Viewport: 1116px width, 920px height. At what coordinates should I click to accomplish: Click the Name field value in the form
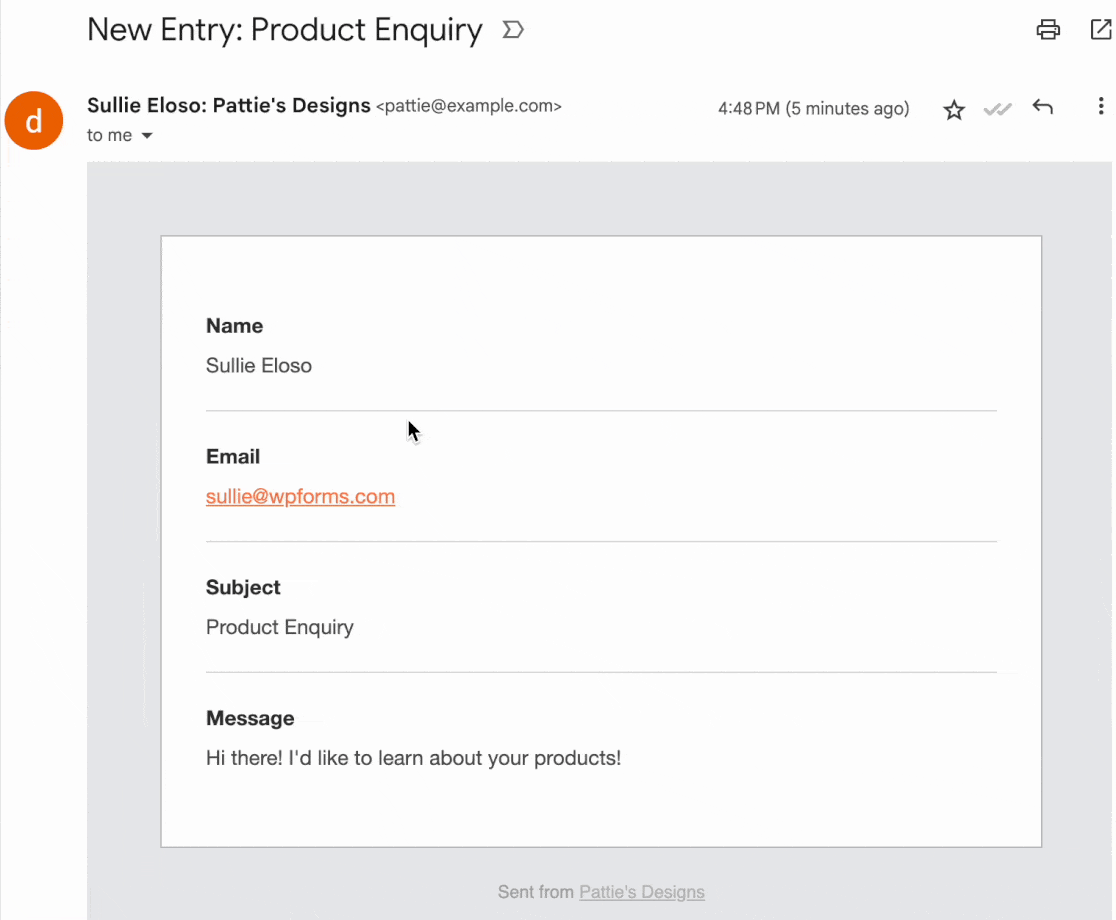click(x=258, y=365)
